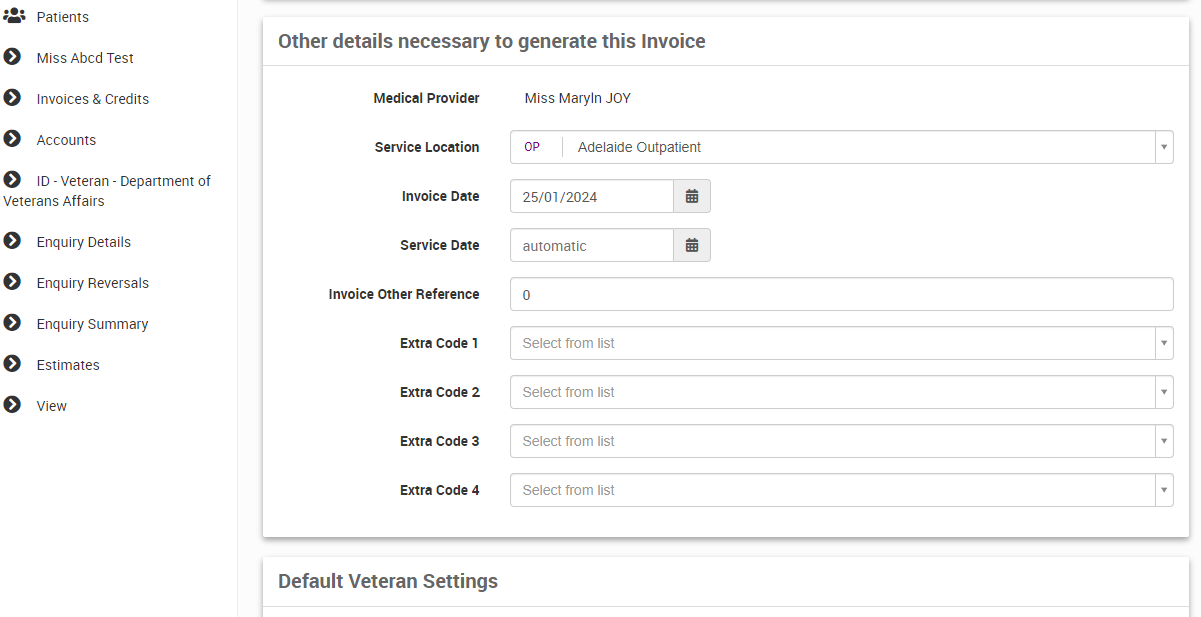Open the Extra Code 3 dropdown

1163,441
